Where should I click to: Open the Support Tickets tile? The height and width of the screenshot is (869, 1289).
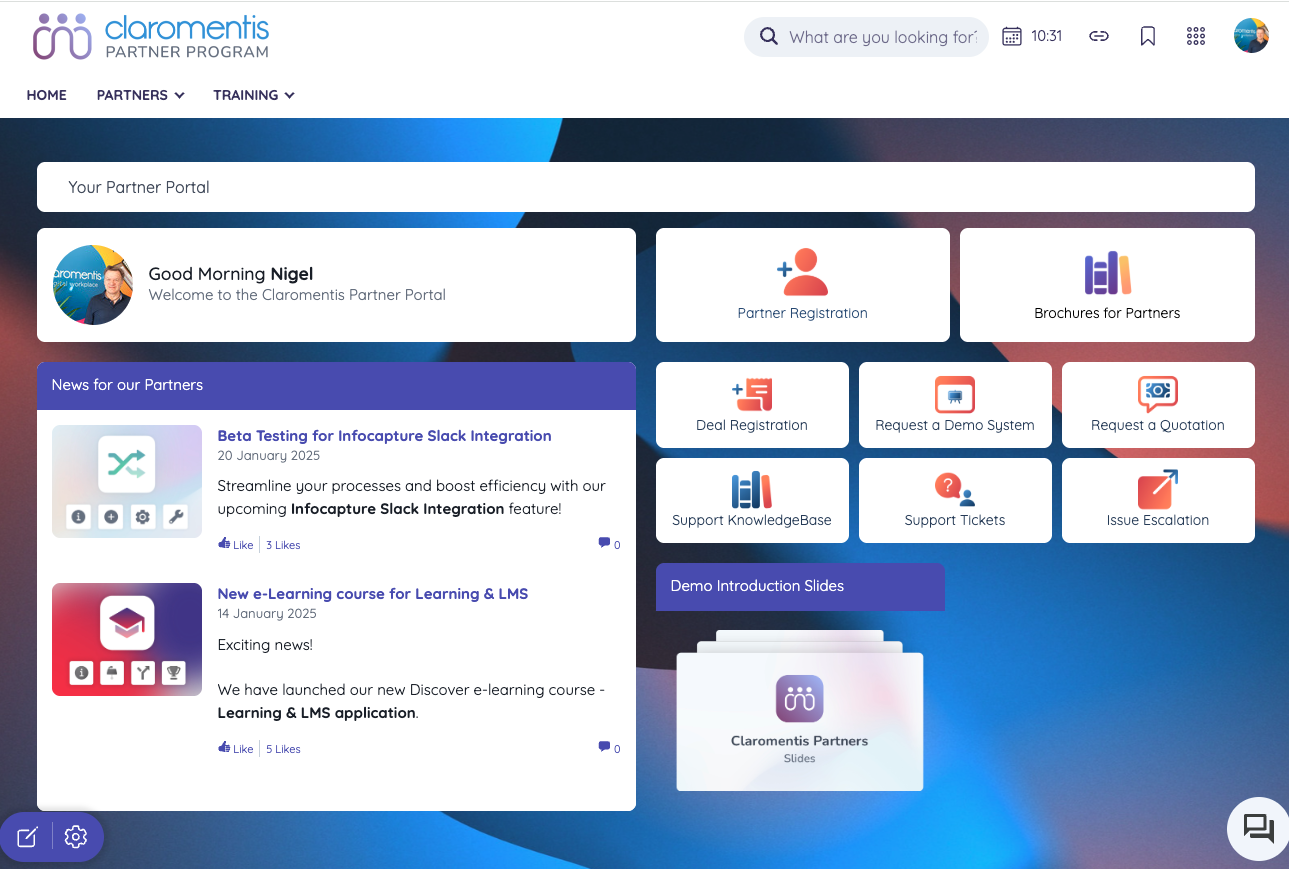(x=955, y=500)
